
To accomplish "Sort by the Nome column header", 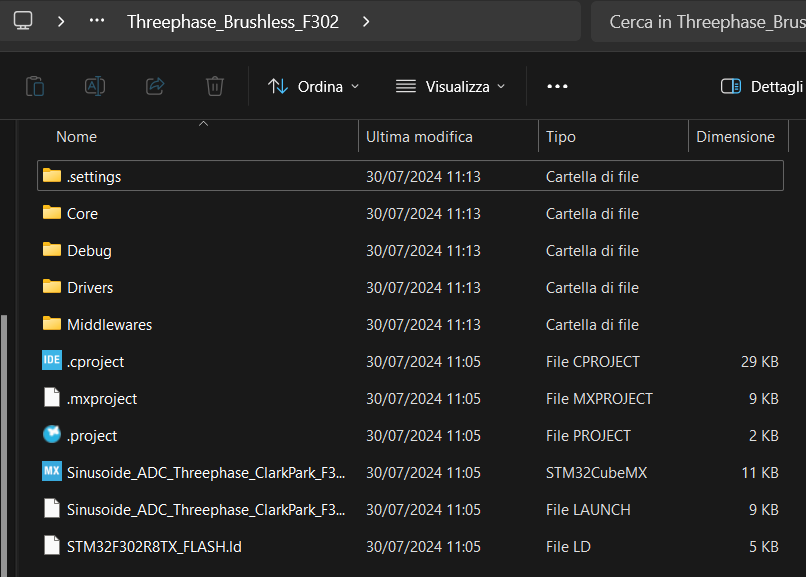I will (77, 137).
